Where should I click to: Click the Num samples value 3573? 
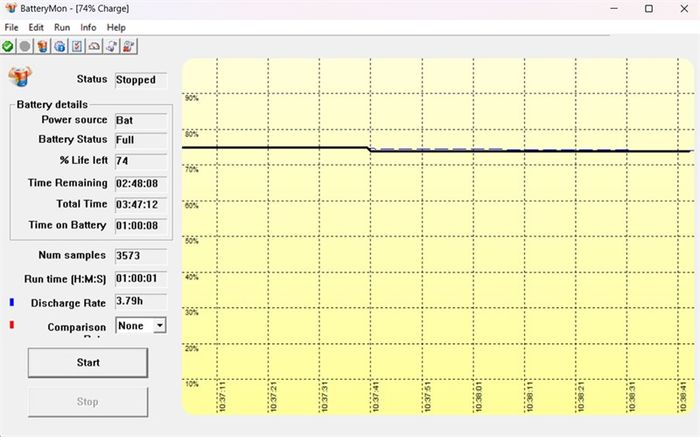(x=141, y=256)
